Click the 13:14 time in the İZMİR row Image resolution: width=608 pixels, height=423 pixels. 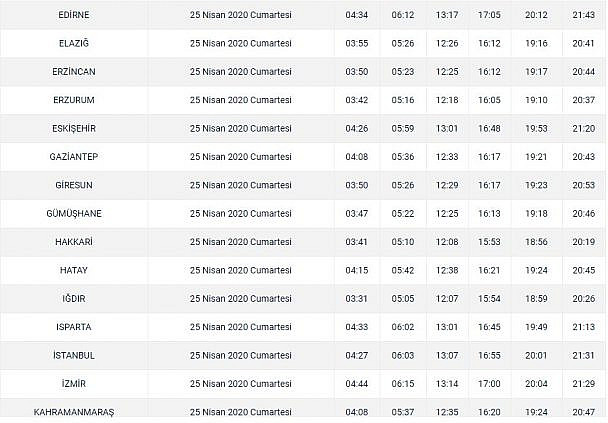coord(447,383)
